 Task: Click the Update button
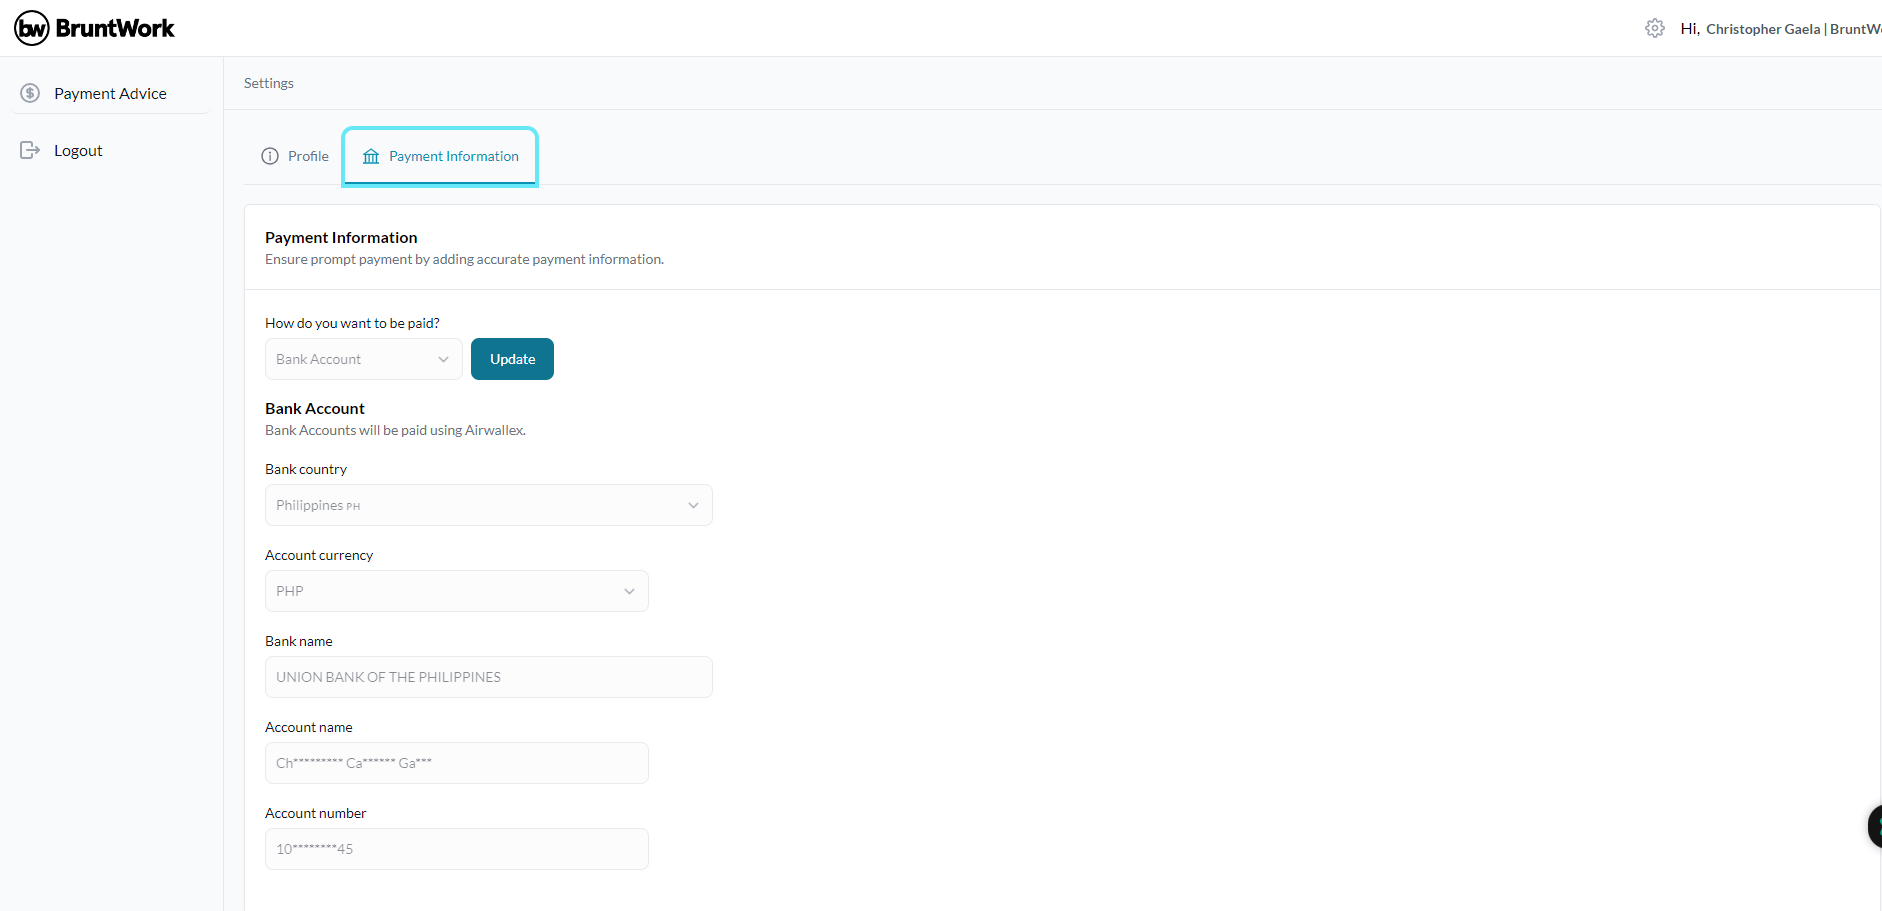tap(512, 359)
